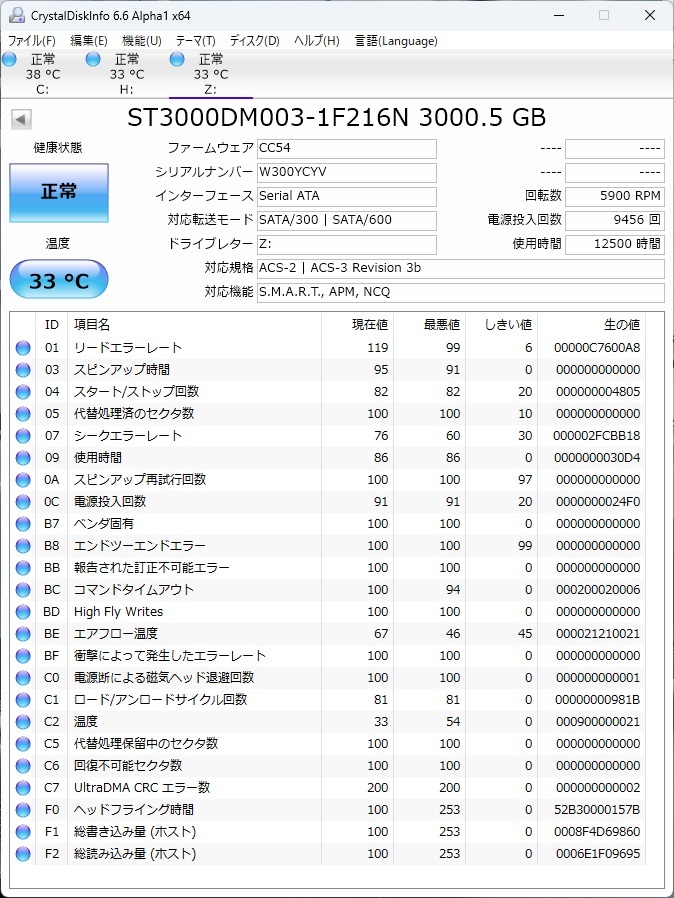Viewport: 674px width, 898px height.
Task: Click status orb for ID 09 使用時間 row
Action: (23, 458)
